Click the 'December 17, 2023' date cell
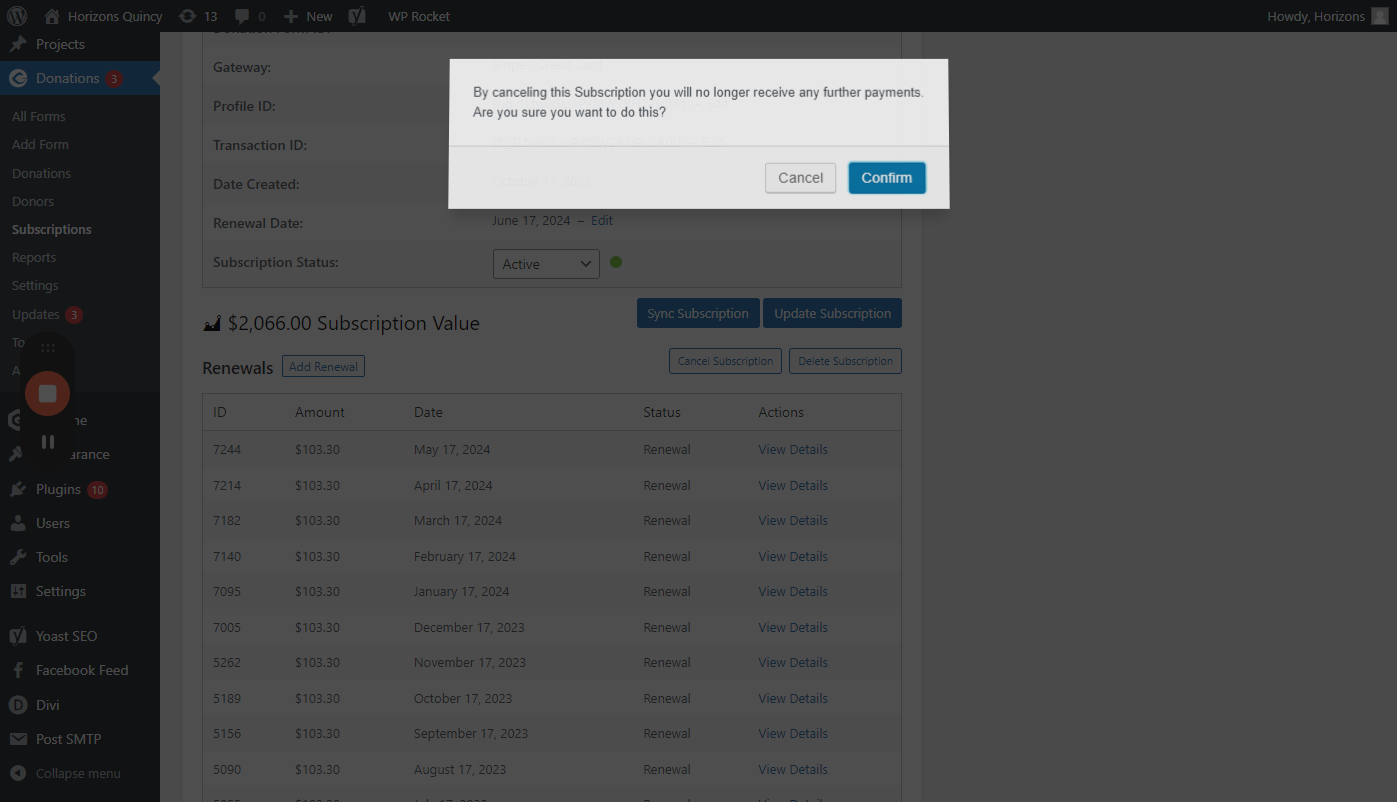Viewport: 1397px width, 802px height. 469,627
